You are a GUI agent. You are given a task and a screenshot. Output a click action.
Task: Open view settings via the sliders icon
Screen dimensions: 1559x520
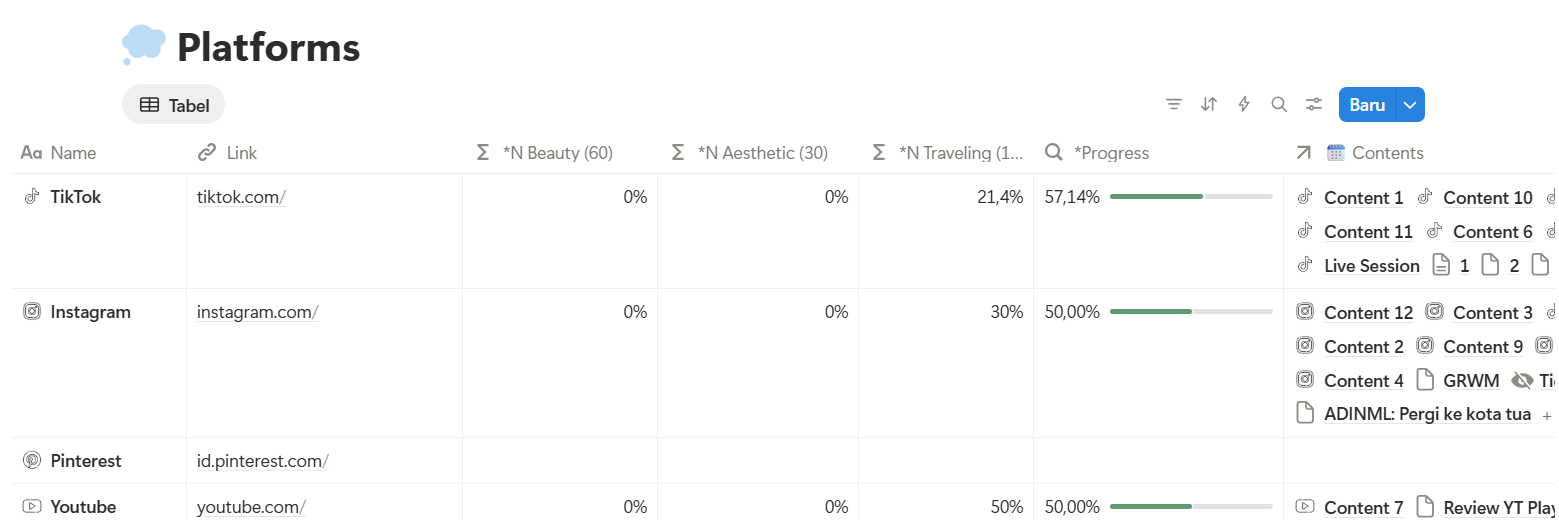point(1314,104)
